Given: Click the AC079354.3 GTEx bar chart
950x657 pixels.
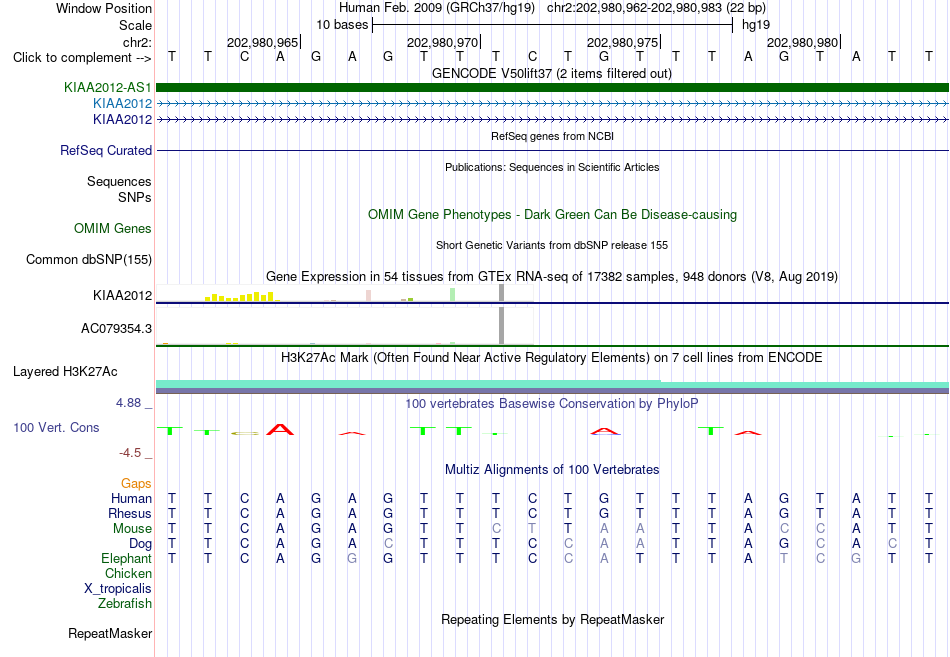Looking at the screenshot, I should coord(345,326).
